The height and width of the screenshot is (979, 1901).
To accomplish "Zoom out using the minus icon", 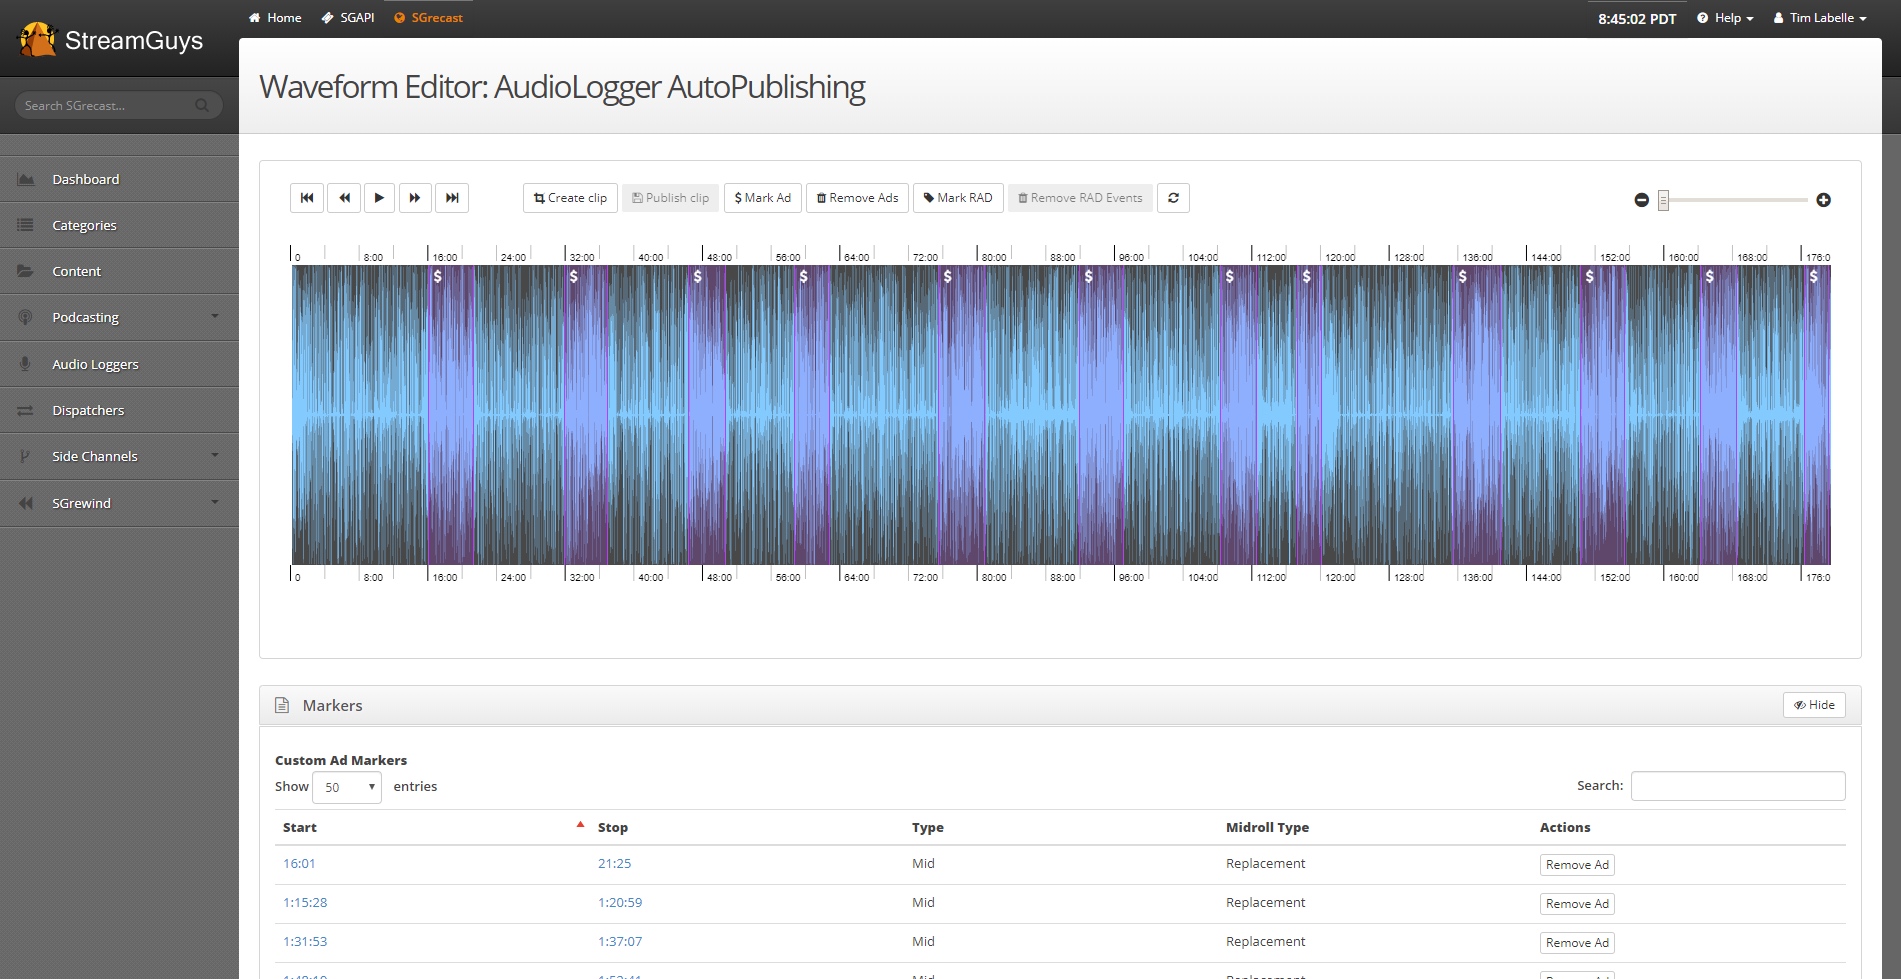I will 1641,200.
